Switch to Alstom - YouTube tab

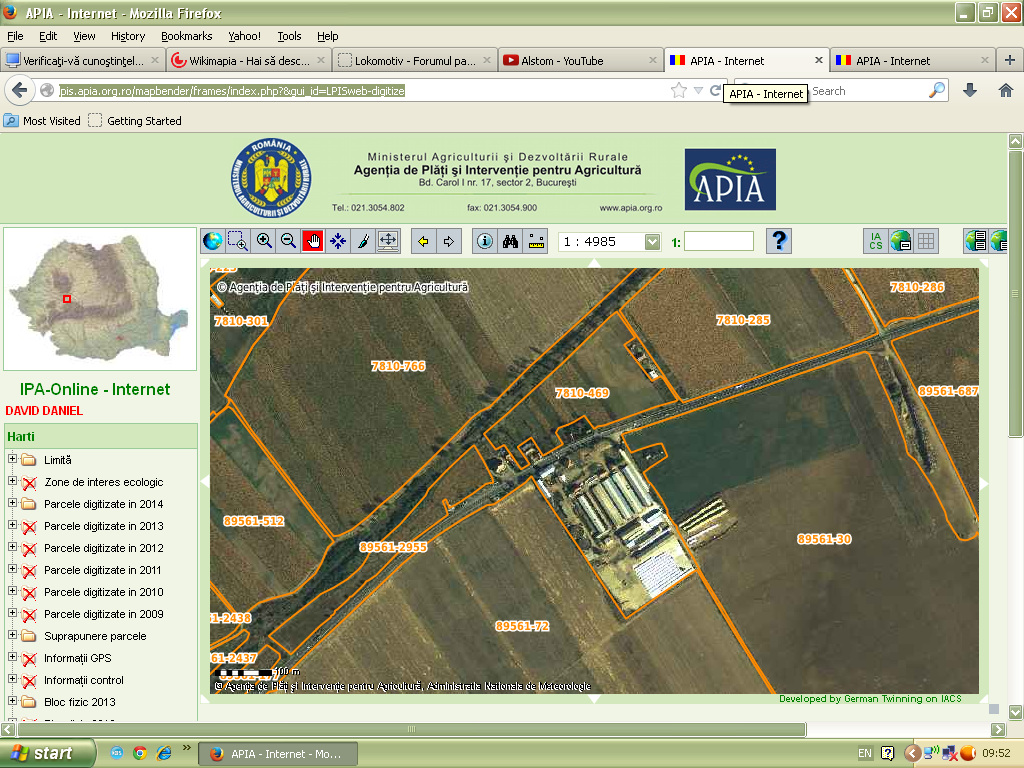pyautogui.click(x=580, y=61)
